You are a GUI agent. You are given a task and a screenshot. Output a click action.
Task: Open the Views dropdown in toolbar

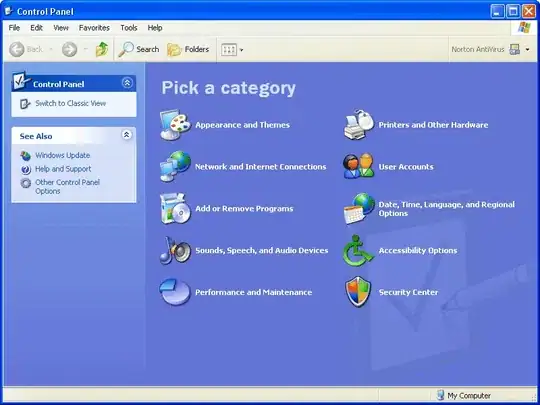(232, 50)
